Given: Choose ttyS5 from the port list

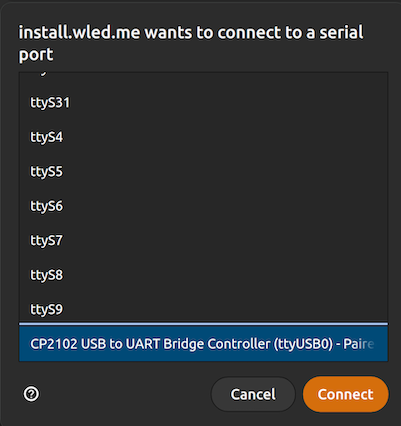Looking at the screenshot, I should [204, 172].
